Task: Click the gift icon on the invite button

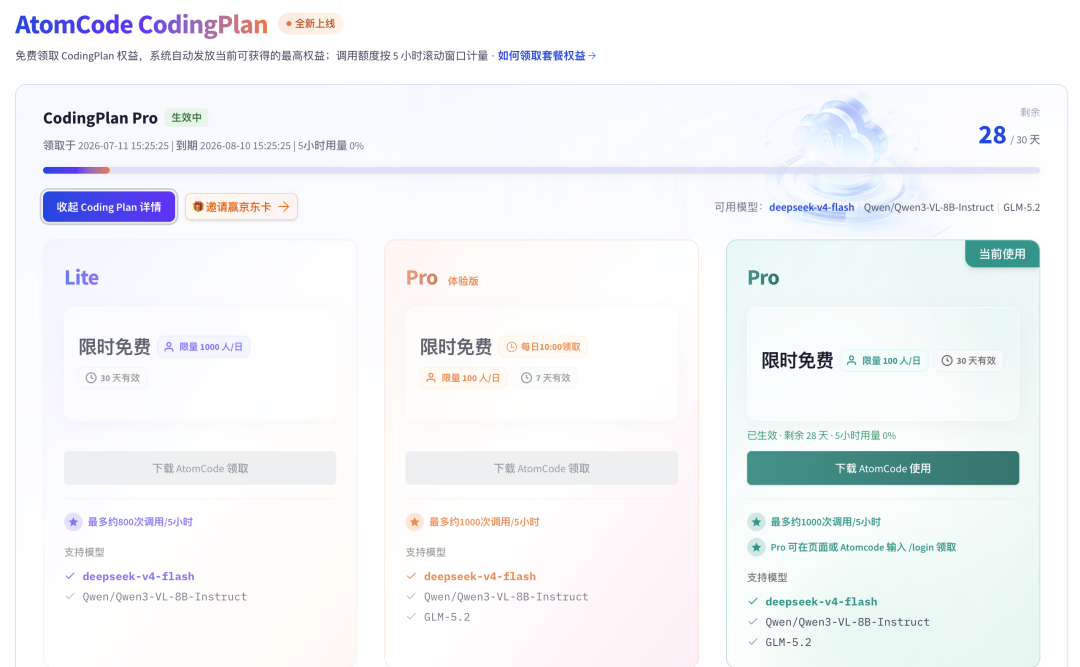Action: point(198,207)
